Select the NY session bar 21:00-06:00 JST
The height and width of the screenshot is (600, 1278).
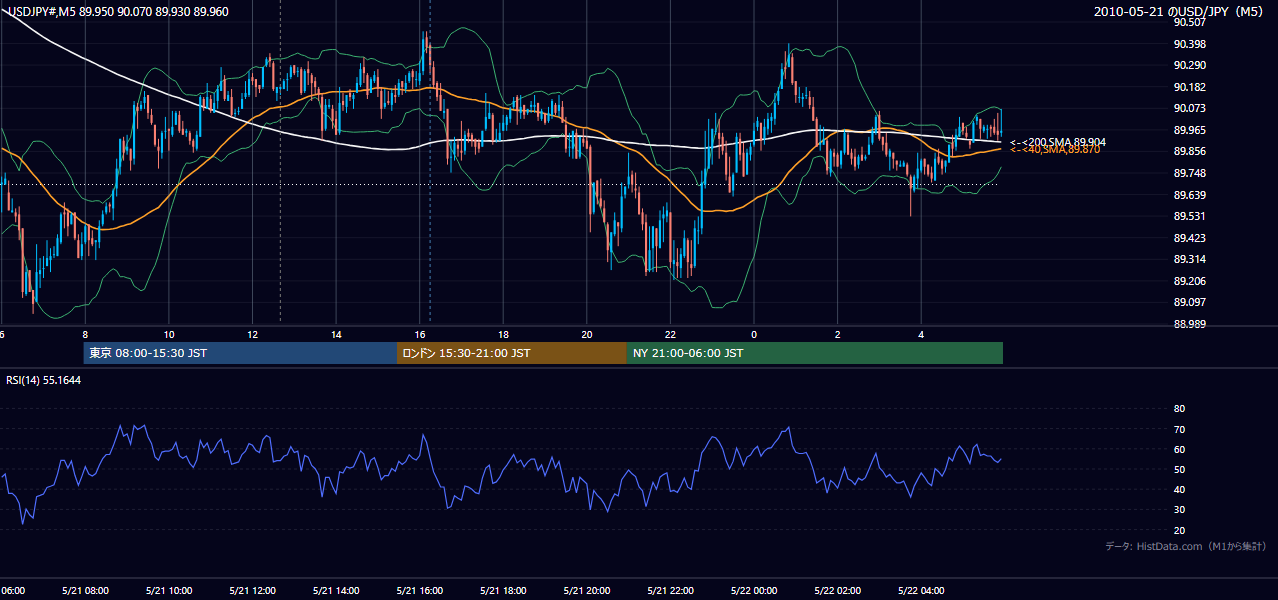point(815,353)
